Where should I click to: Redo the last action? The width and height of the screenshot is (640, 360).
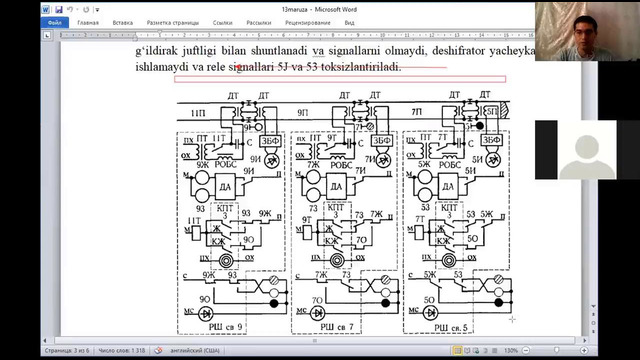[86, 9]
